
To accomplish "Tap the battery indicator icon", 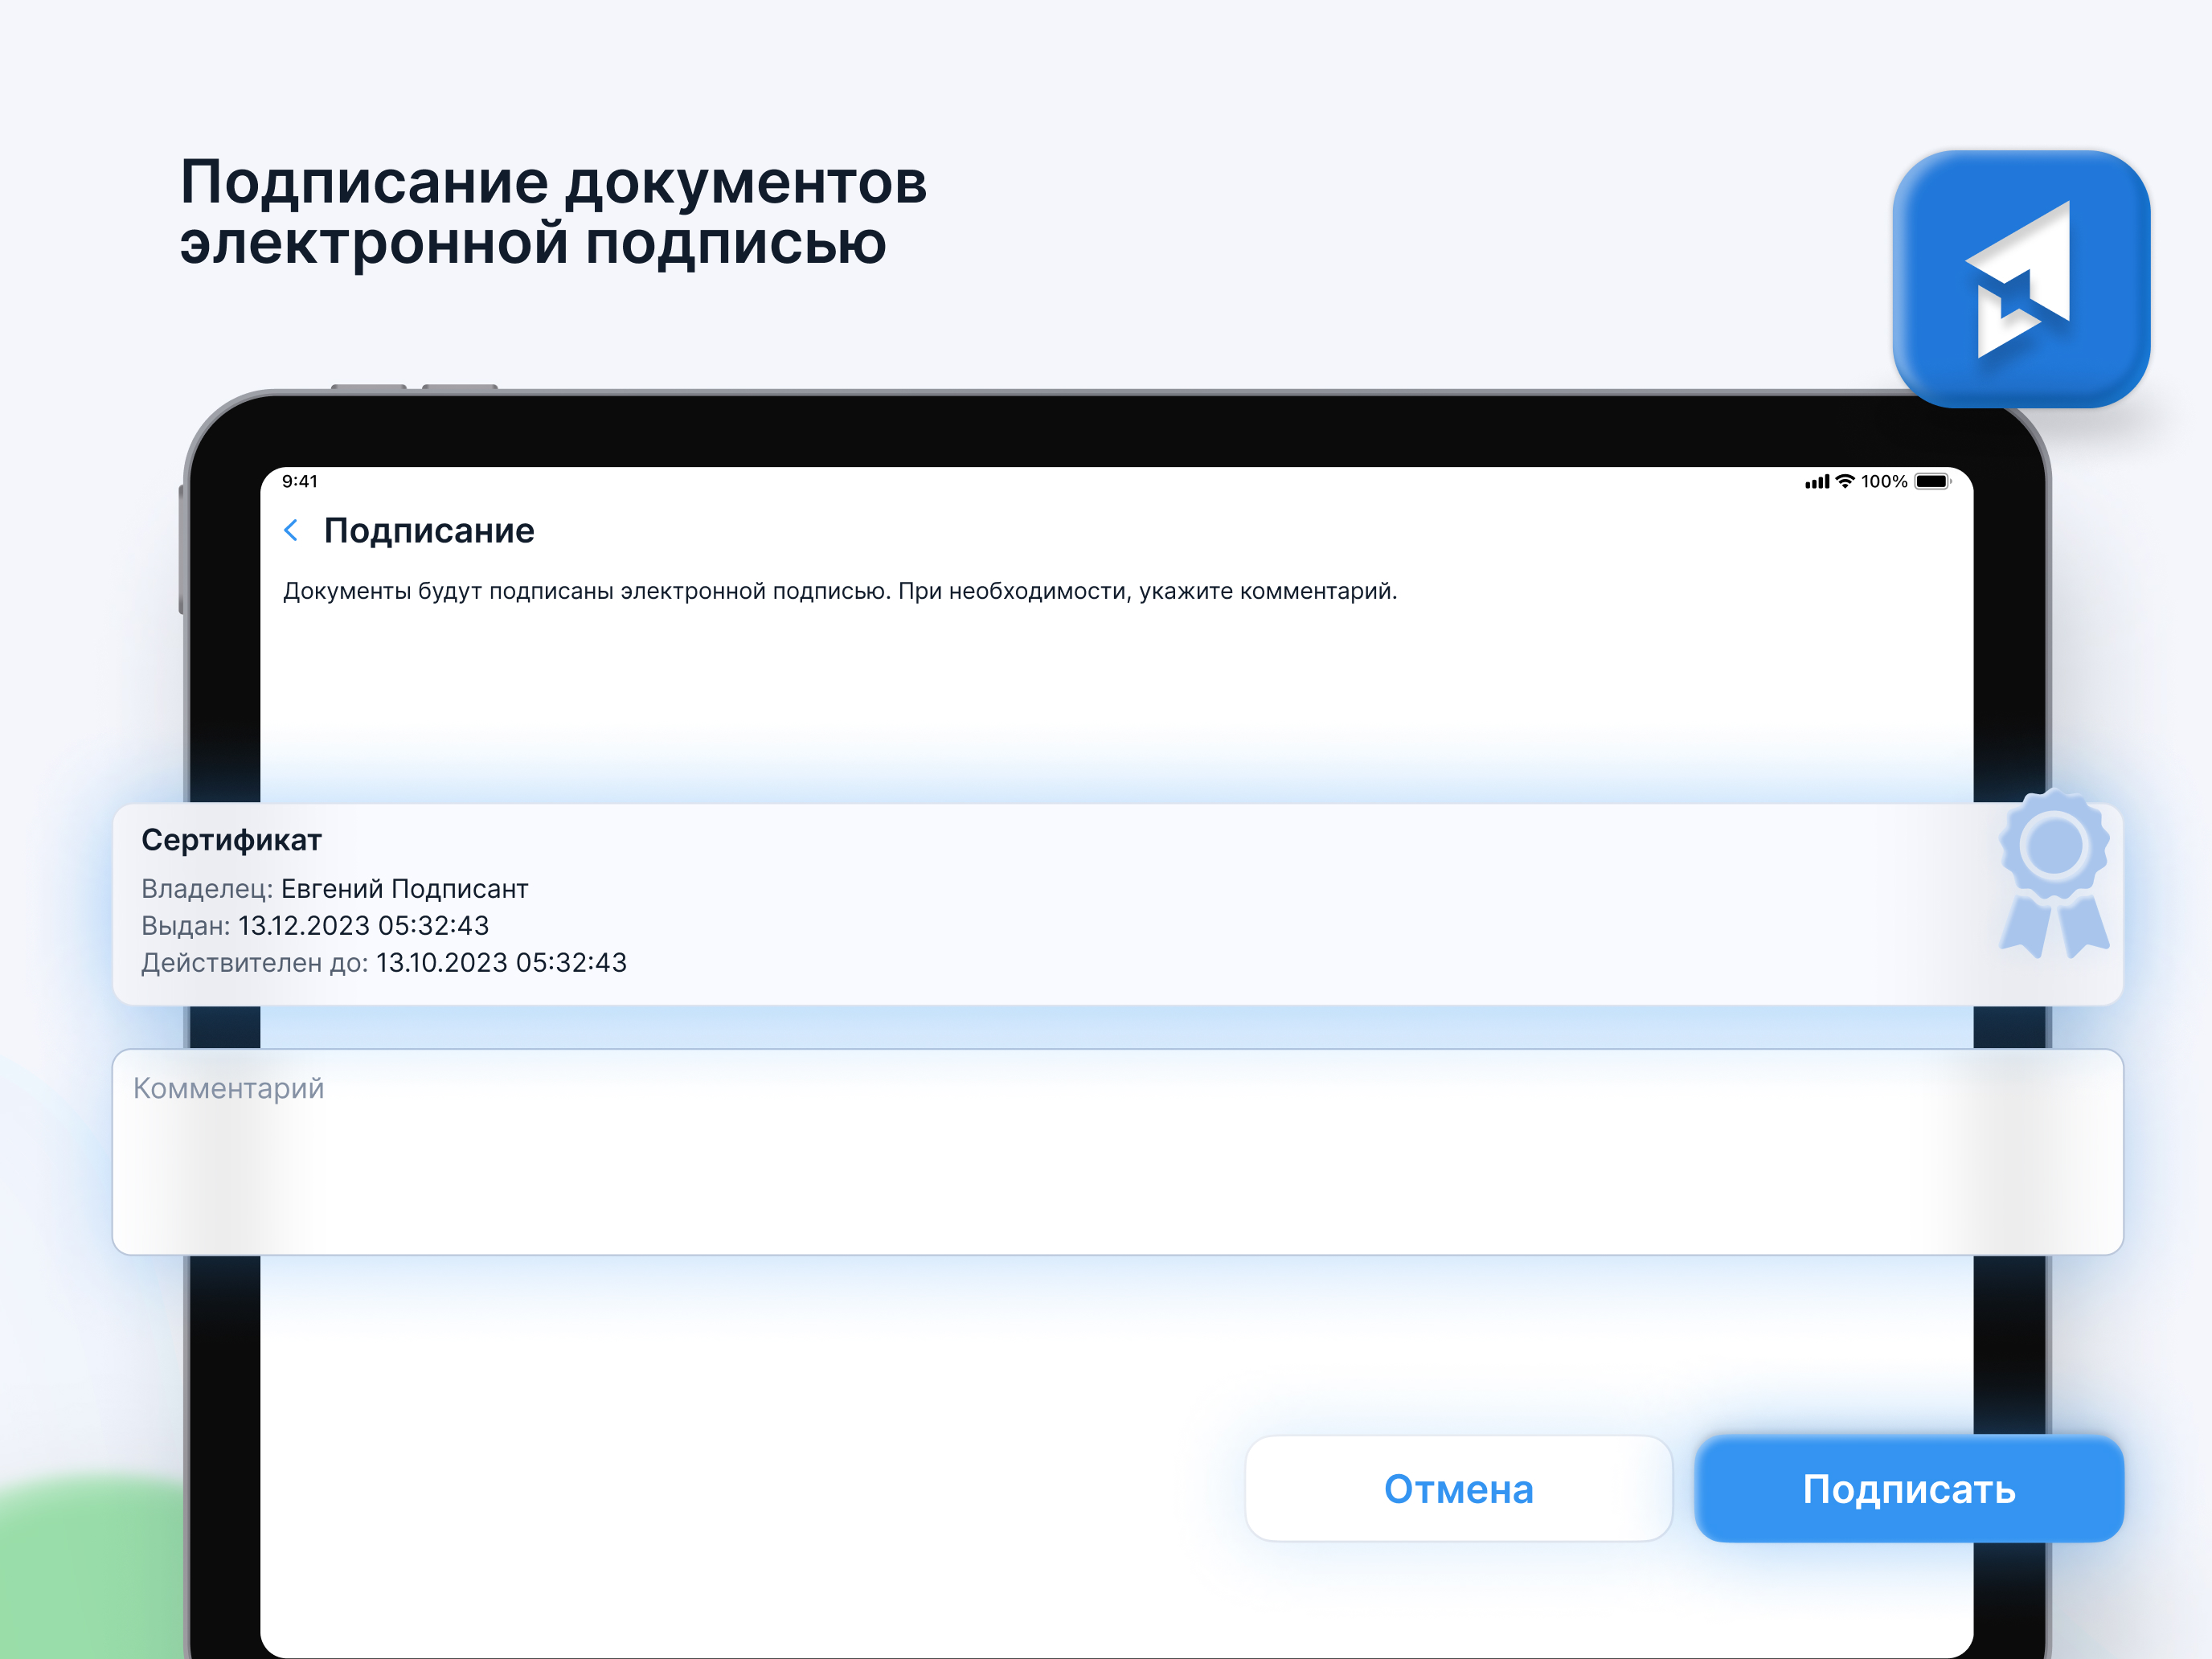I will [x=1932, y=481].
